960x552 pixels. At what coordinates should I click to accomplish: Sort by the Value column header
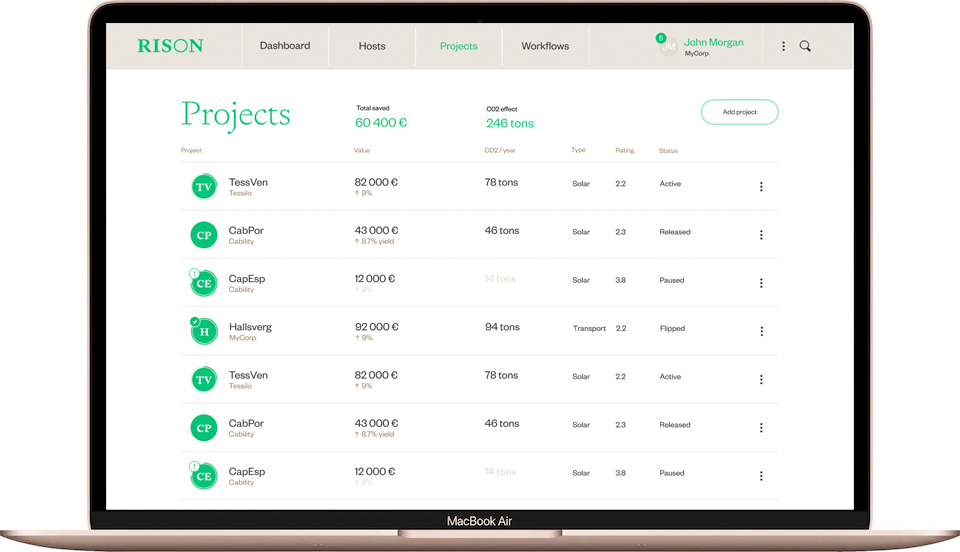click(x=362, y=151)
